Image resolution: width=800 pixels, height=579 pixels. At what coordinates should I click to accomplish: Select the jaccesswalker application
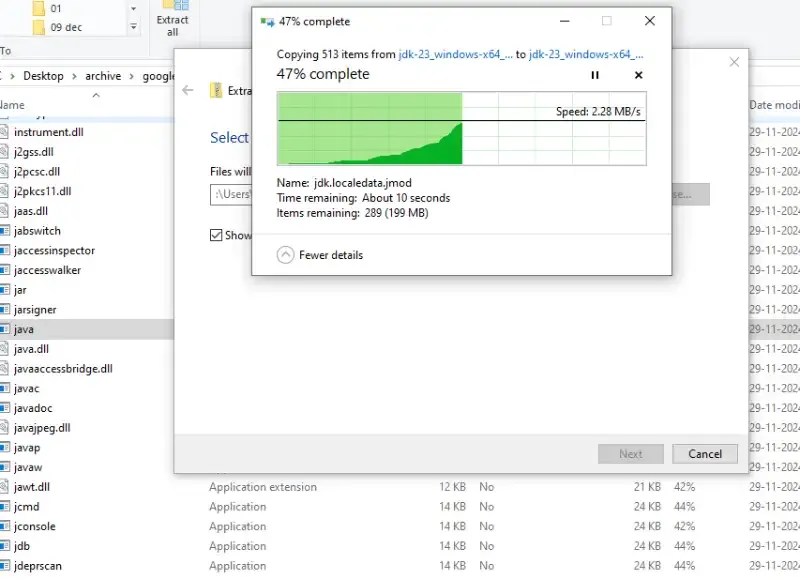tap(47, 270)
